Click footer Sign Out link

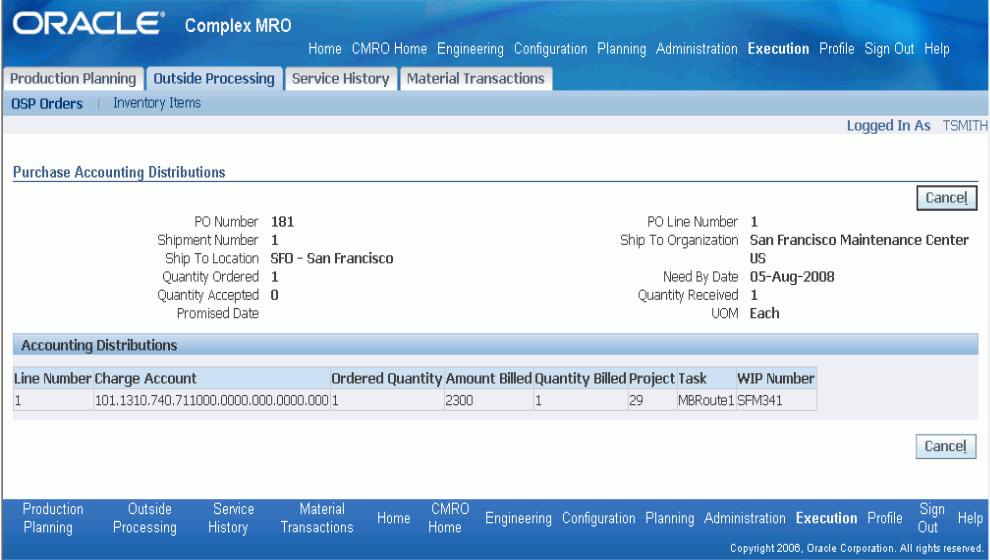(x=931, y=518)
